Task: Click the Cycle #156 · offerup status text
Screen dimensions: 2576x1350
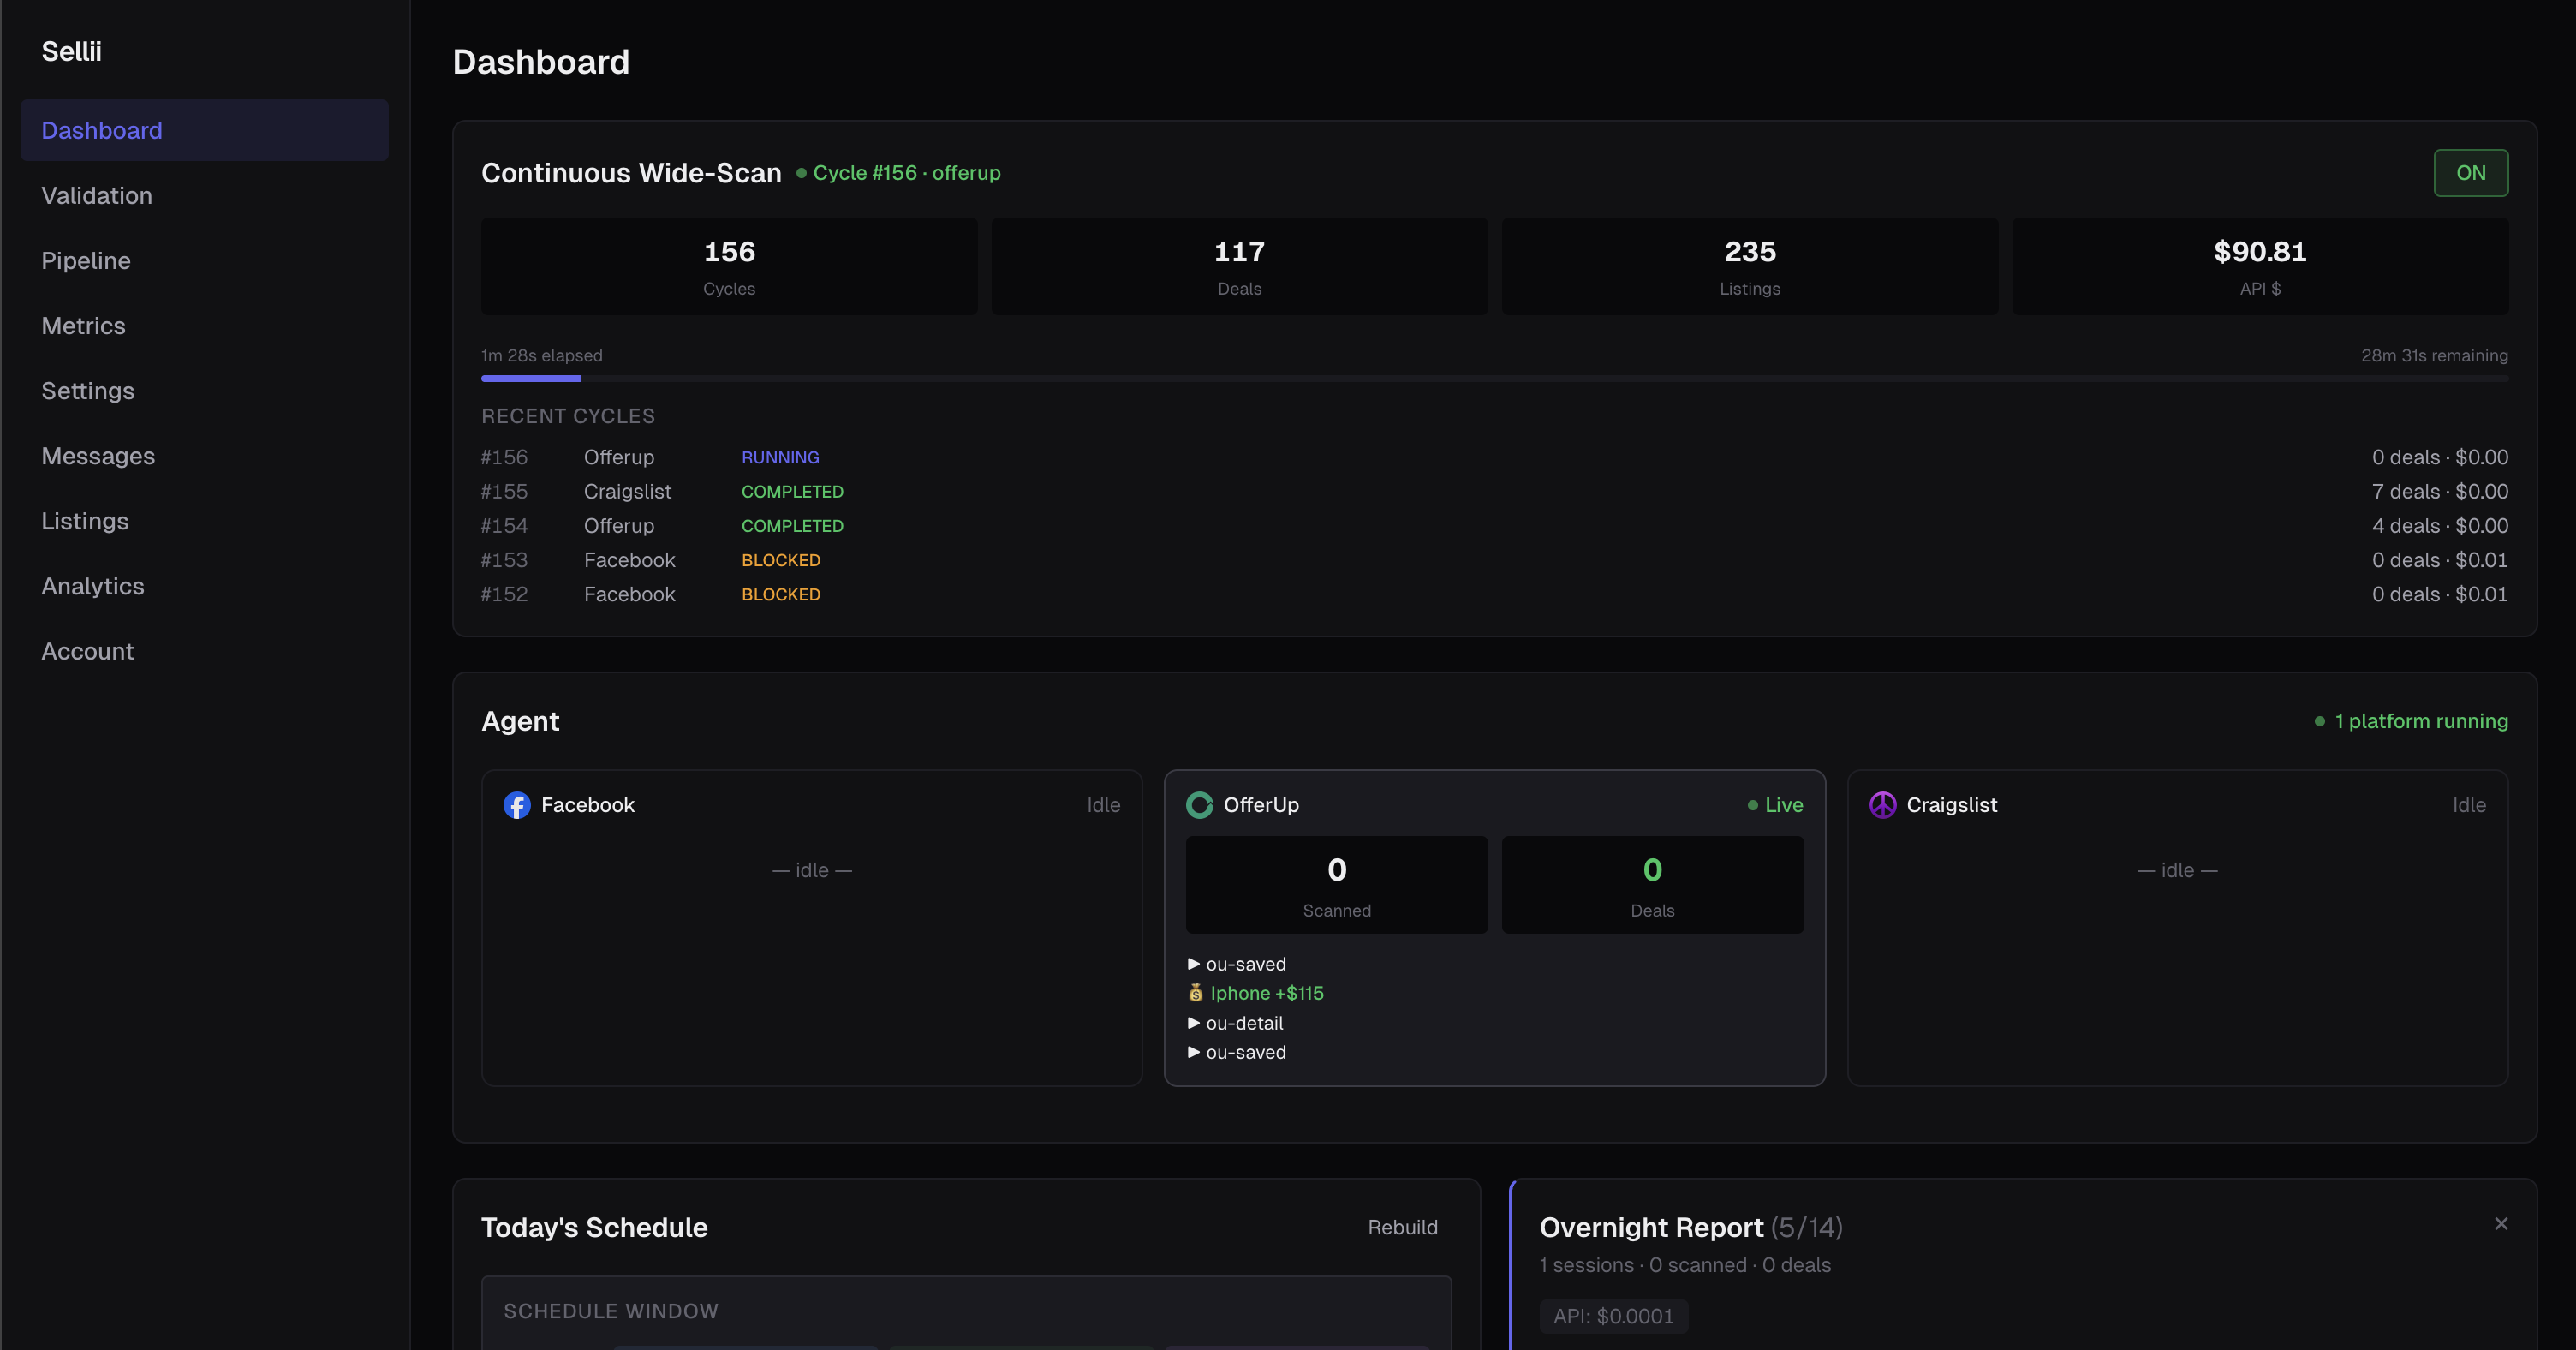Action: [x=906, y=173]
